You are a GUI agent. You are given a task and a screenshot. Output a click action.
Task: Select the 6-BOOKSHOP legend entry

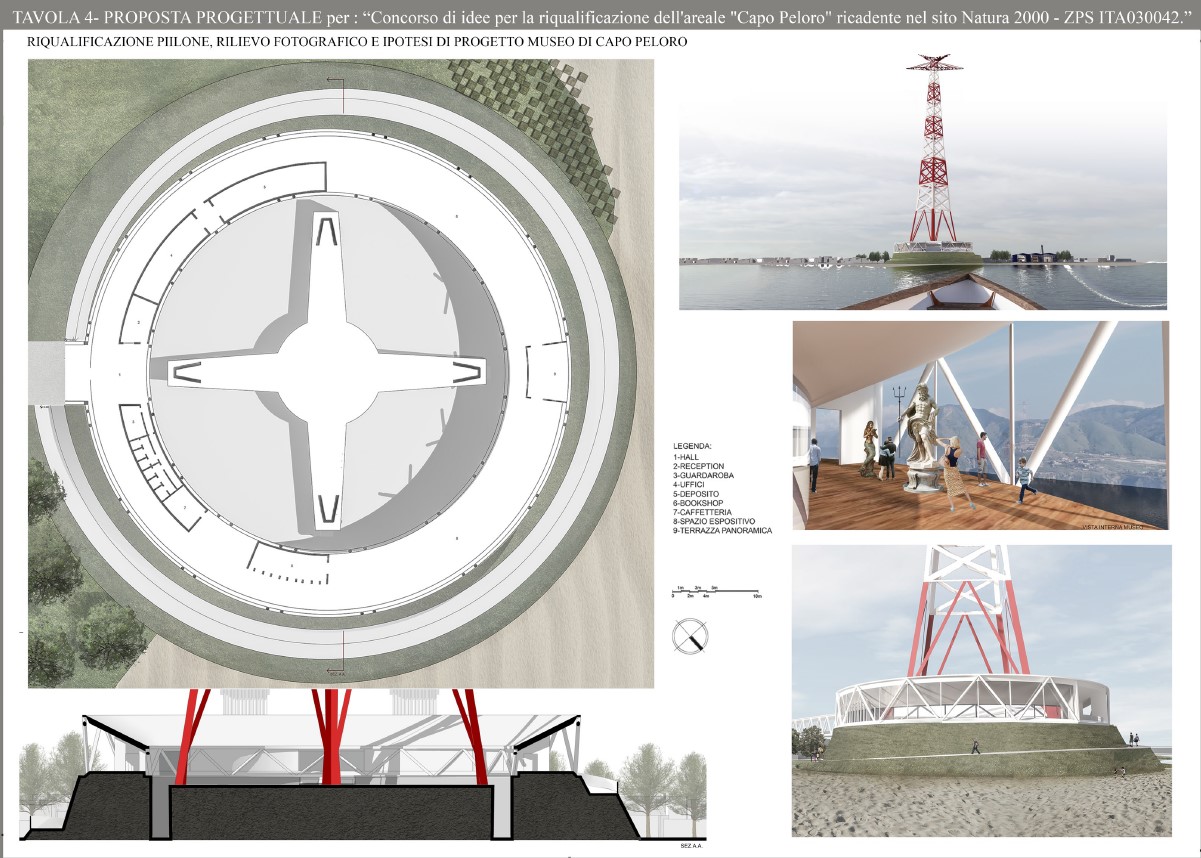698,503
